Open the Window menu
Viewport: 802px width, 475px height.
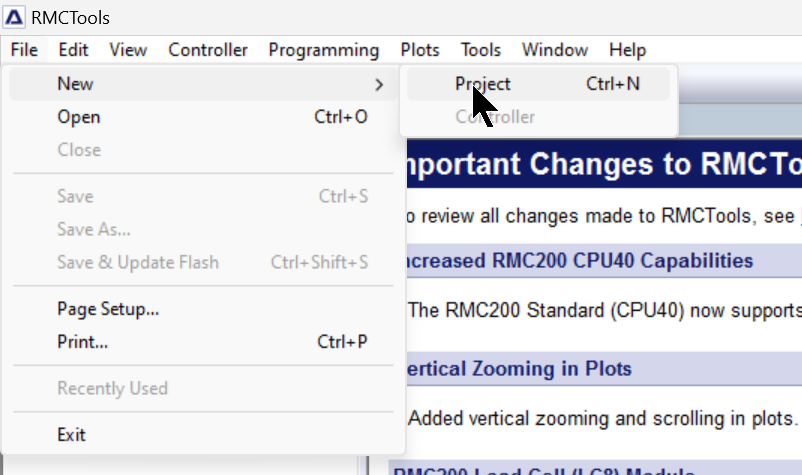(554, 50)
